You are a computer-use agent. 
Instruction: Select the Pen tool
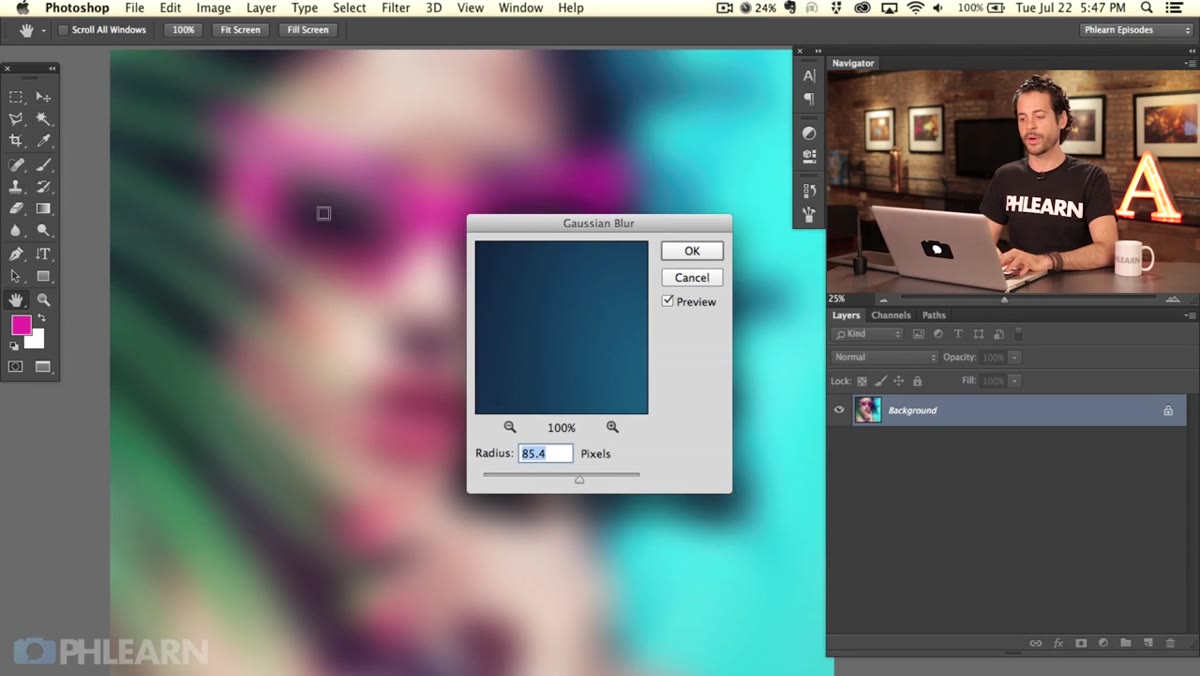point(16,254)
